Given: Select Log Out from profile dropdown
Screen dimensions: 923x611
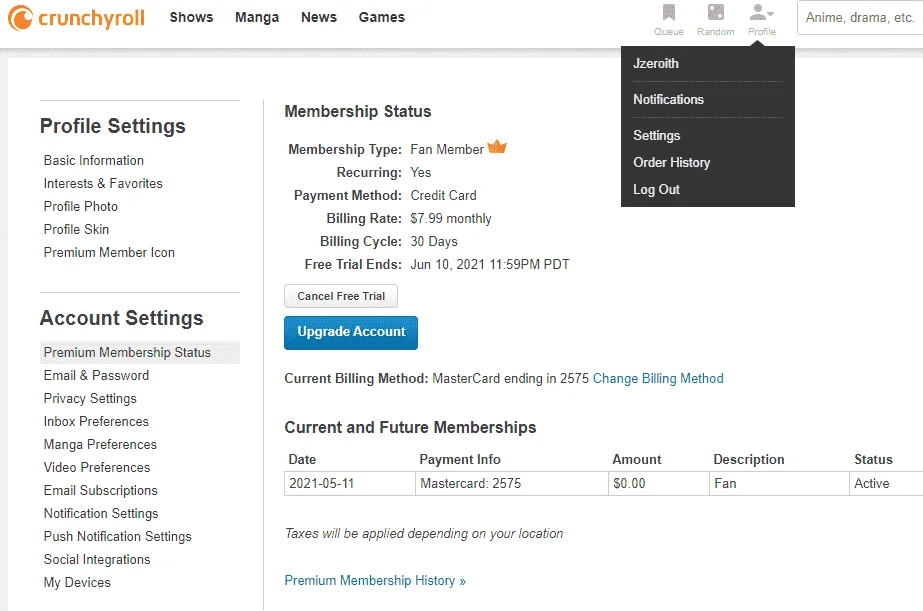Looking at the screenshot, I should [x=656, y=190].
